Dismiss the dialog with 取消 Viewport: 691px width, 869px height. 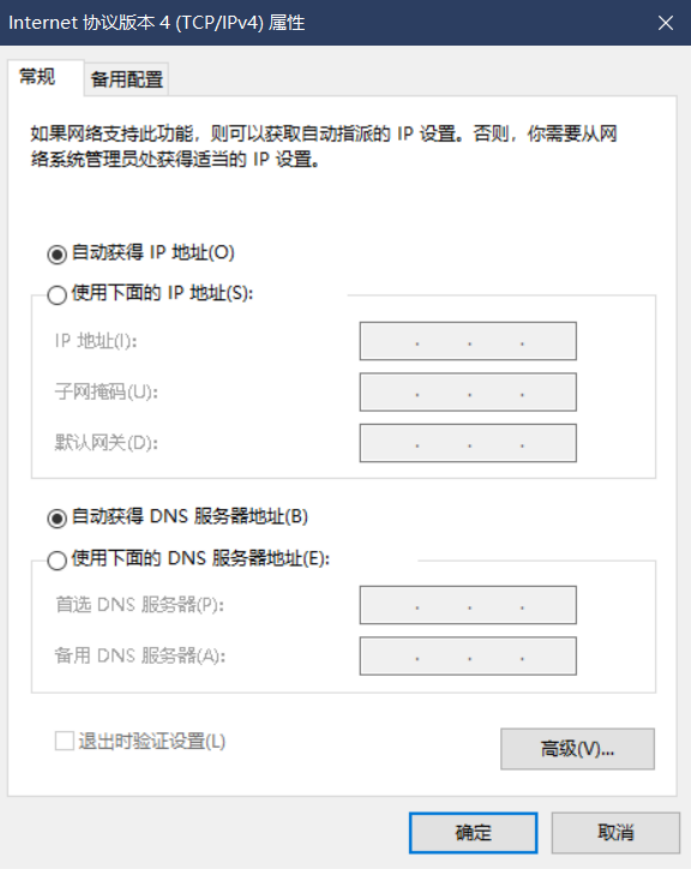click(613, 832)
